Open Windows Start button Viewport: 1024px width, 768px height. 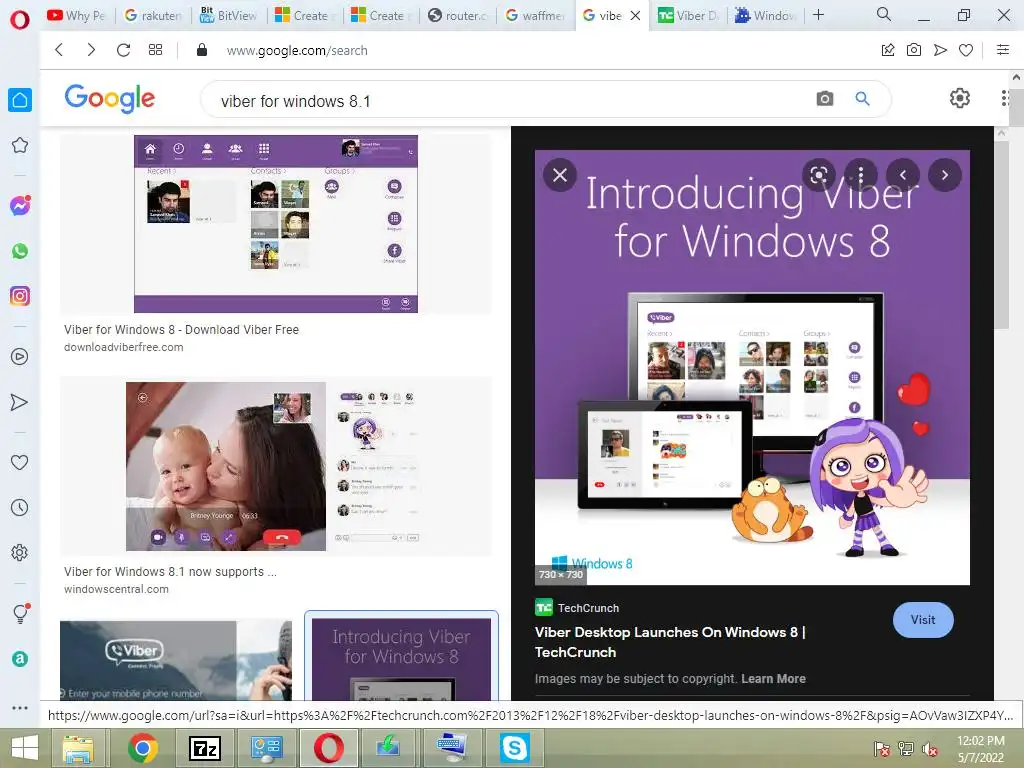click(25, 748)
